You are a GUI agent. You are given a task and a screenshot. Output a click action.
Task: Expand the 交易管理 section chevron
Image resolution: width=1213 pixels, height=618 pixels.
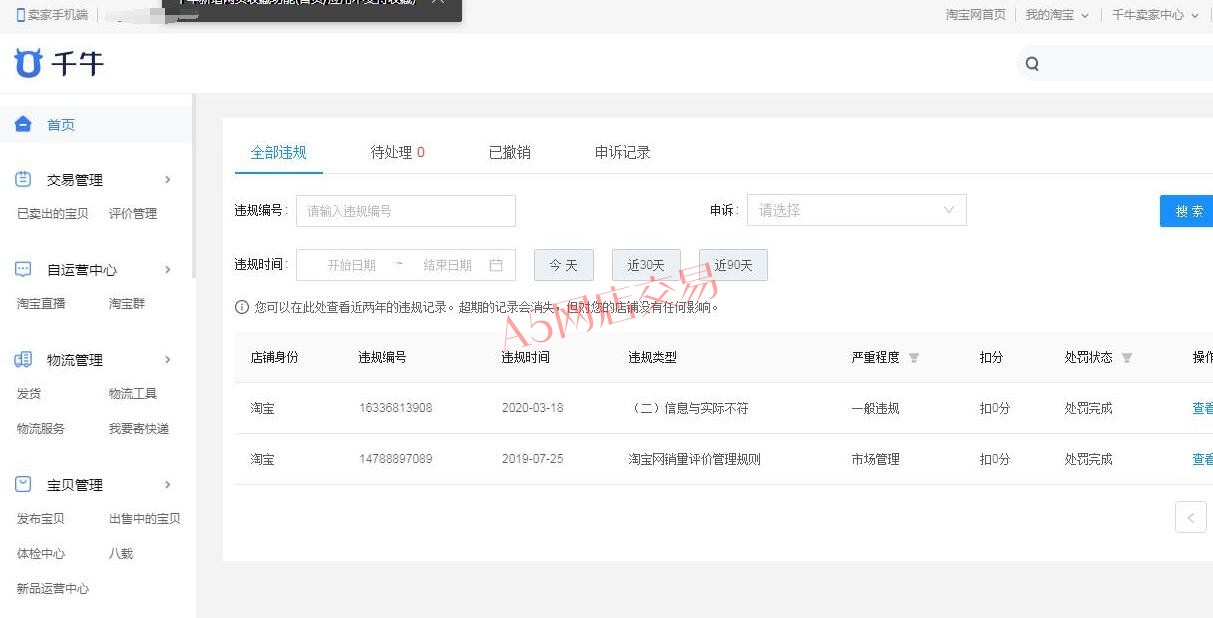pyautogui.click(x=167, y=180)
